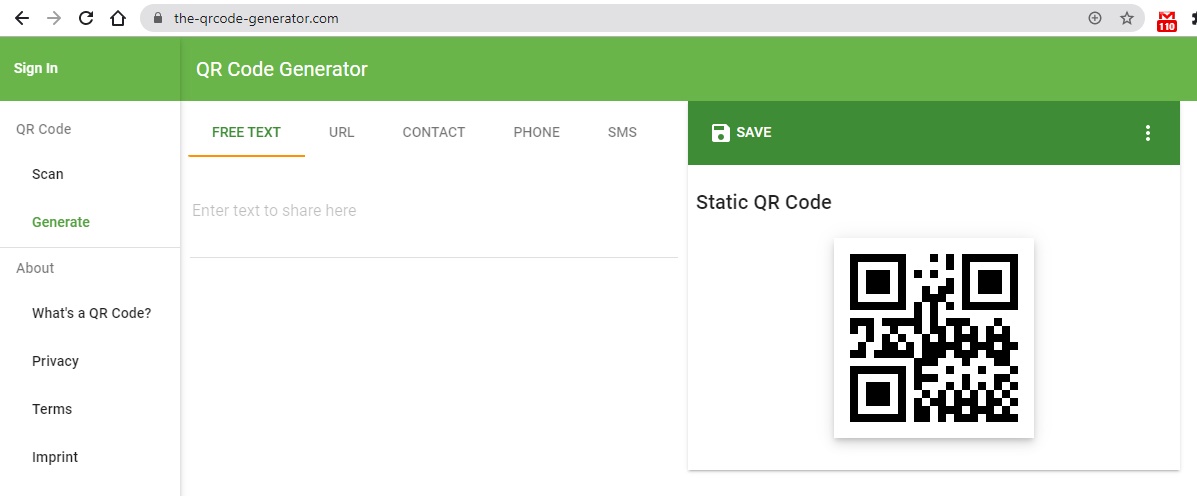The width and height of the screenshot is (1197, 496).
Task: Click the generated QR code image
Action: tap(934, 338)
